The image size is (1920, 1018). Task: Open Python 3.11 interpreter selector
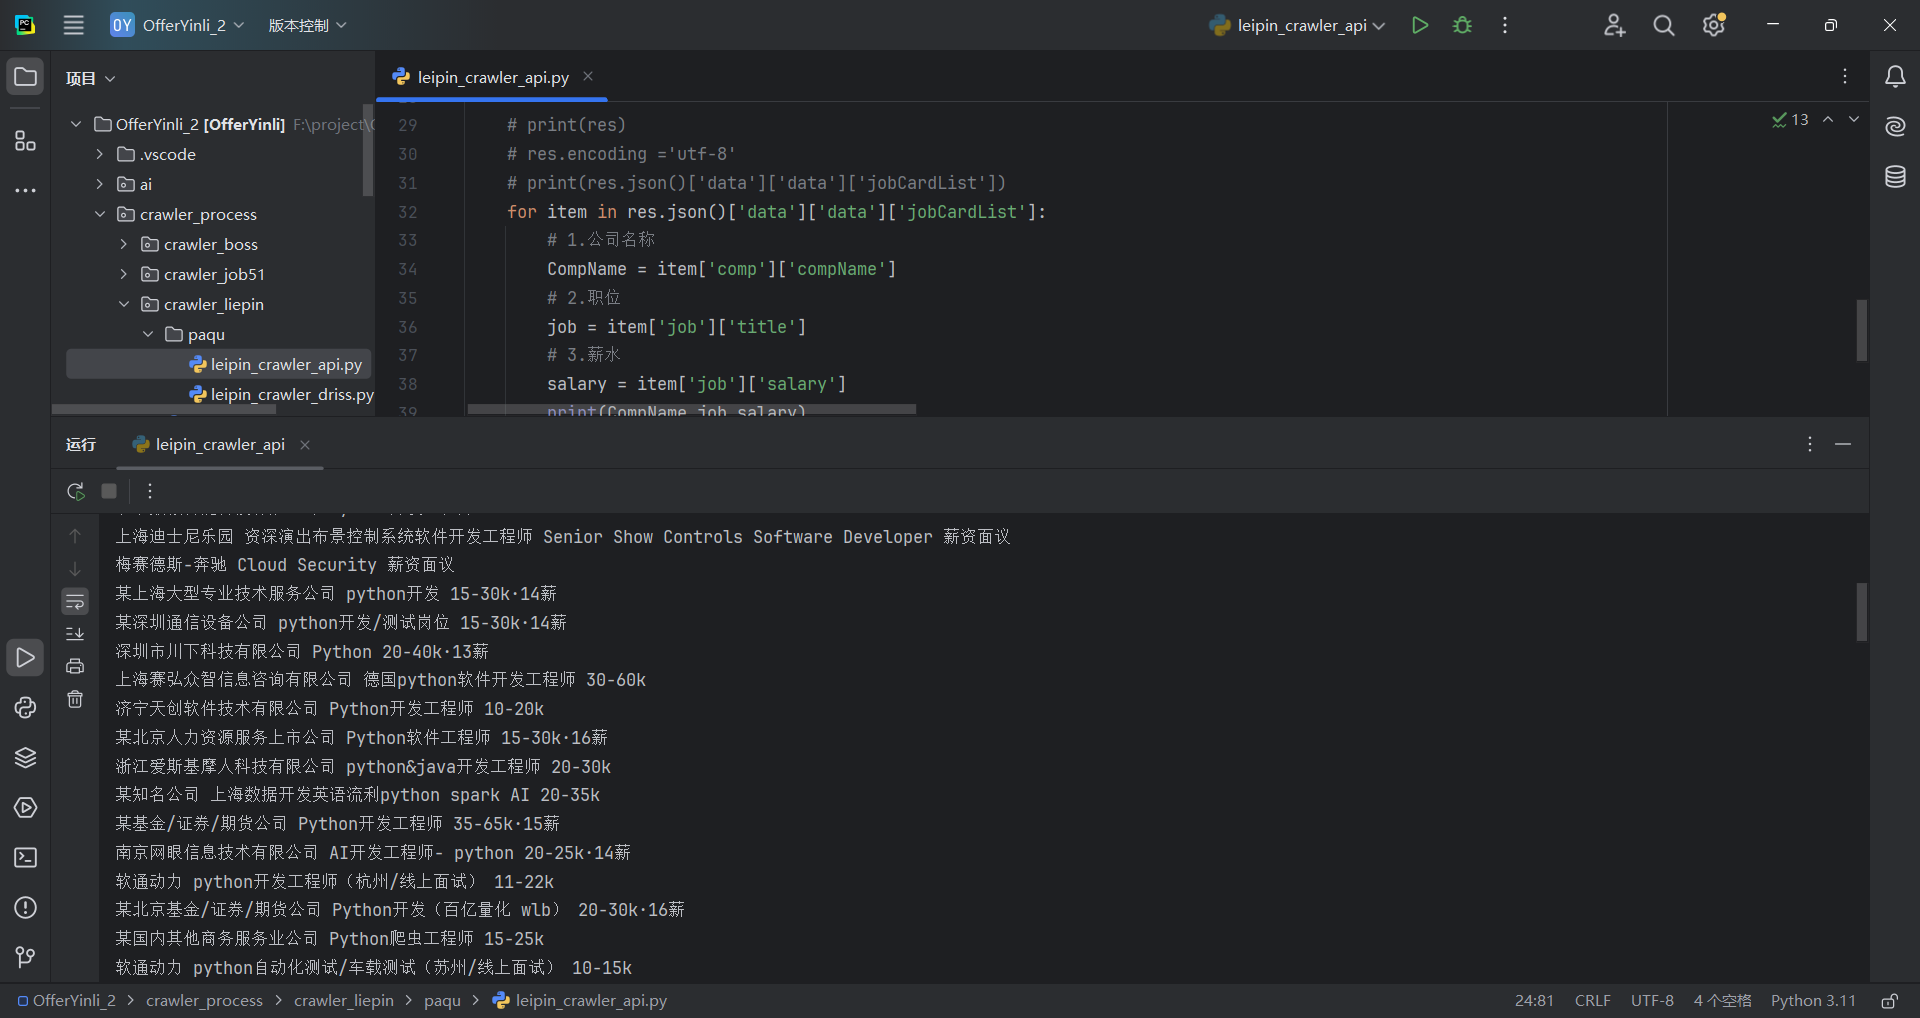tap(1813, 1001)
